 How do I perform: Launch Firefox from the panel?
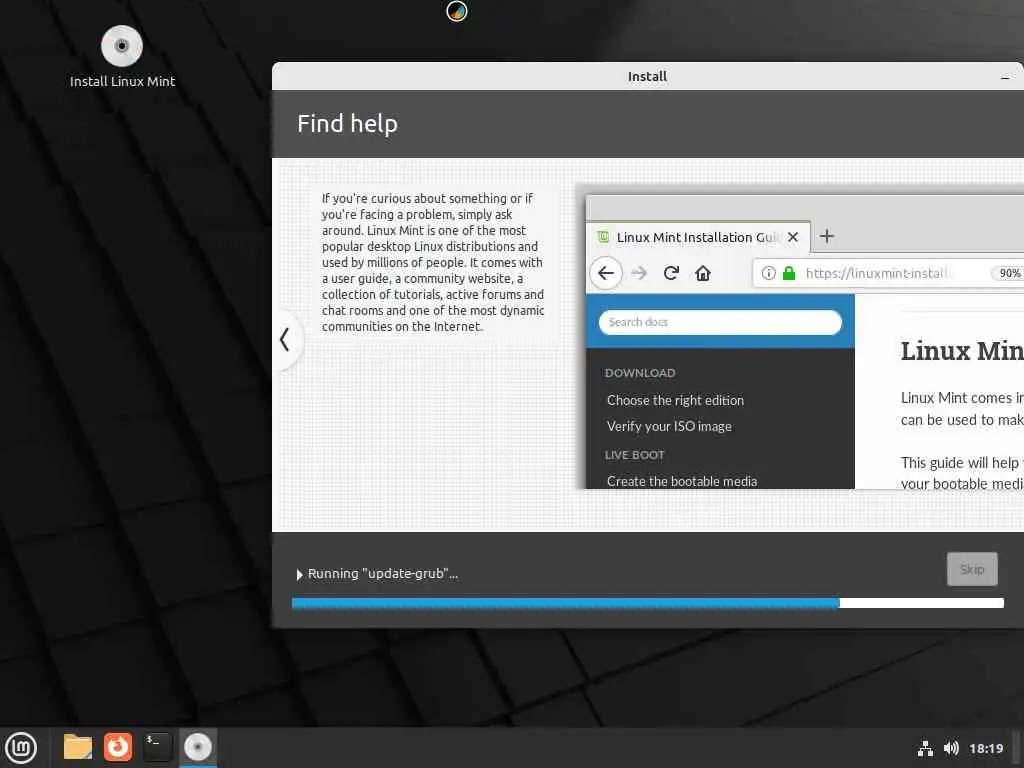[x=118, y=747]
